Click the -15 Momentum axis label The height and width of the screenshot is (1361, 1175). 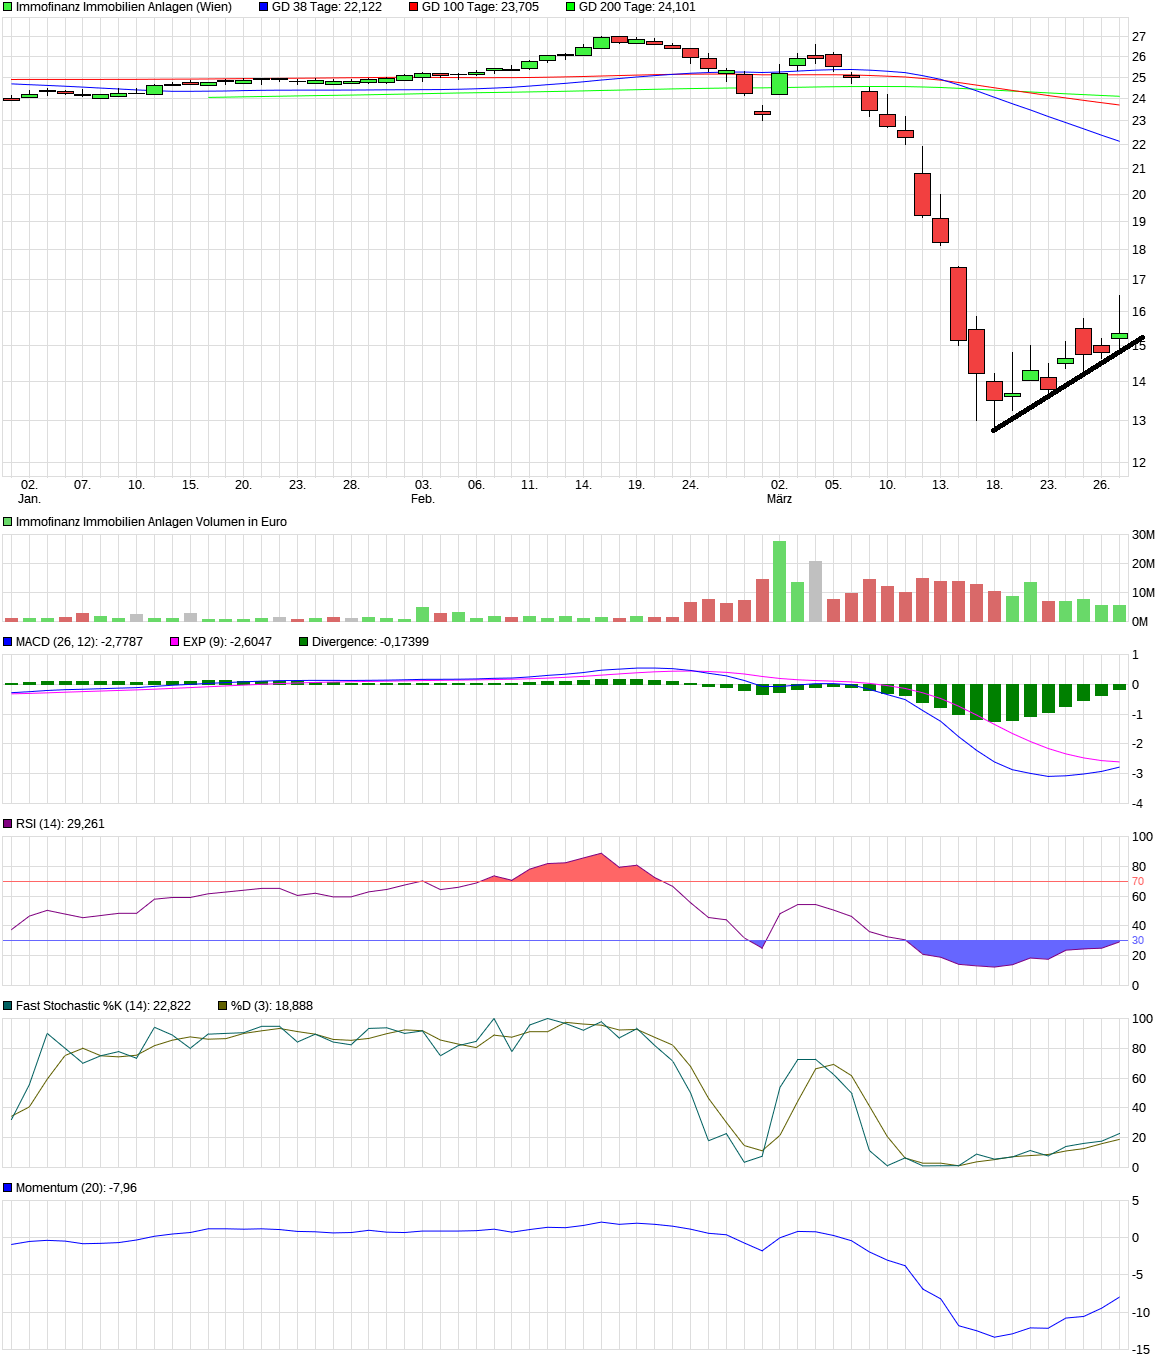1141,1349
